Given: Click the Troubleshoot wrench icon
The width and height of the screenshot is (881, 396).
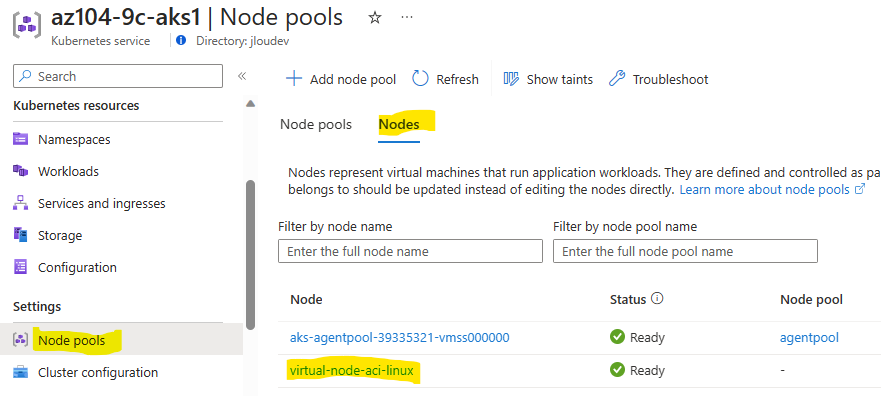Looking at the screenshot, I should tap(617, 79).
